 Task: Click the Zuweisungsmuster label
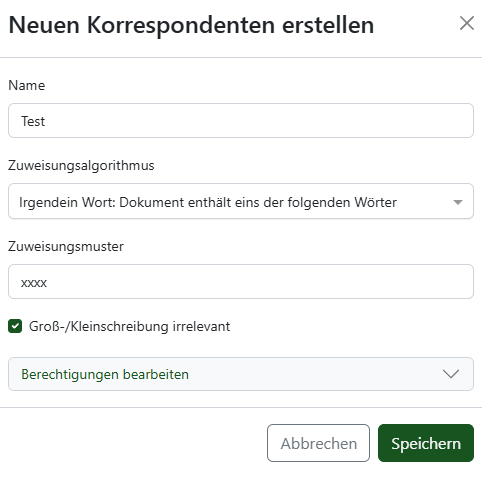pos(66,247)
